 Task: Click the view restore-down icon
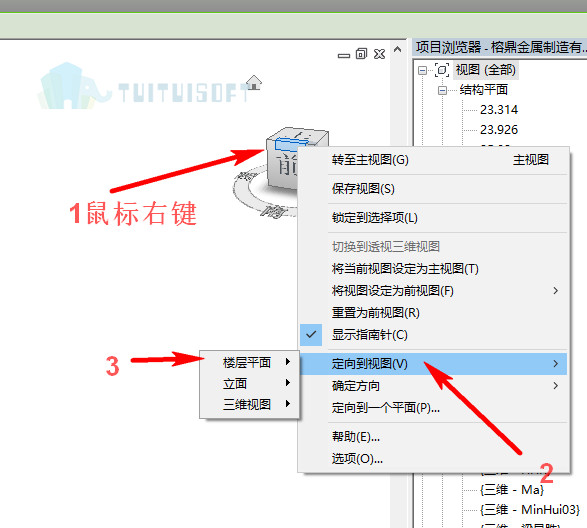[x=361, y=54]
